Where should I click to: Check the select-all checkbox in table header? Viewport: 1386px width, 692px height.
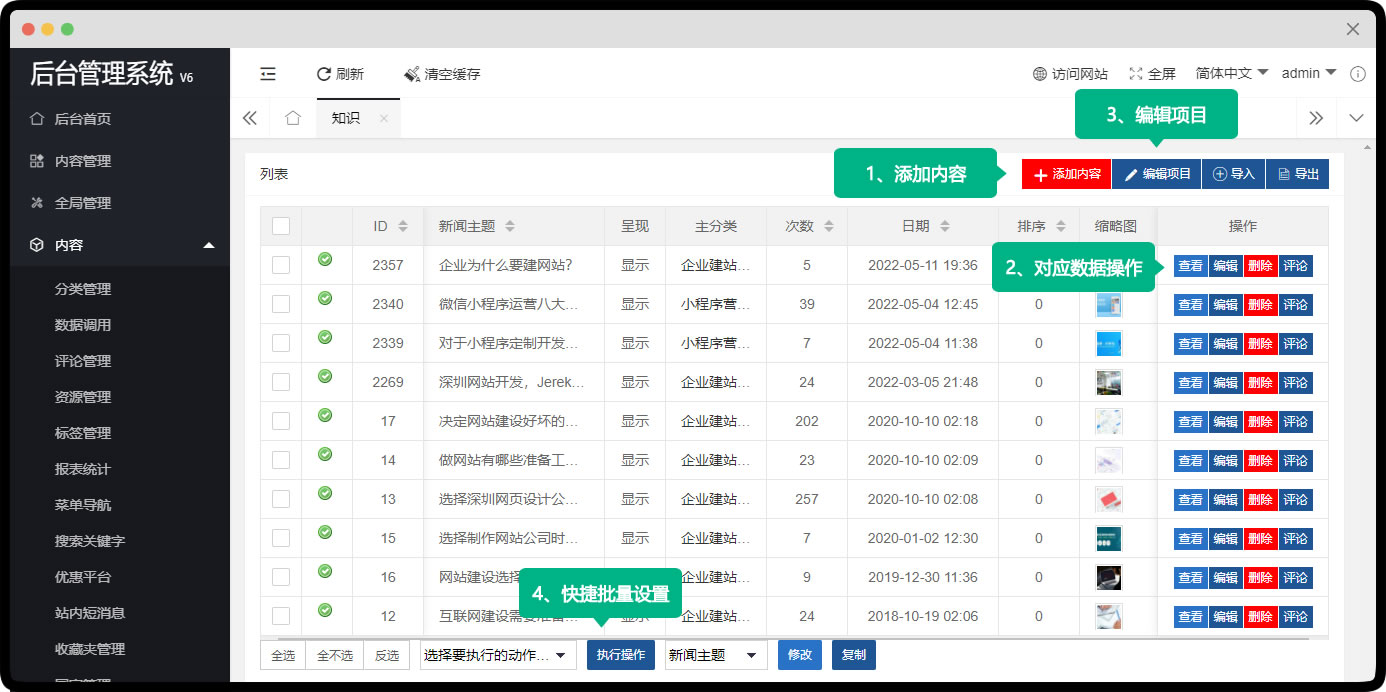(x=281, y=225)
